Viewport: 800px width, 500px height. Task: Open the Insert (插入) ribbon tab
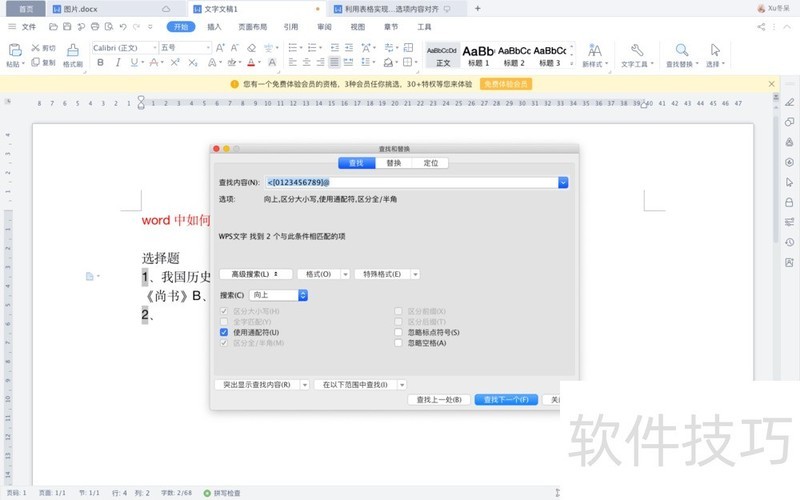(214, 27)
